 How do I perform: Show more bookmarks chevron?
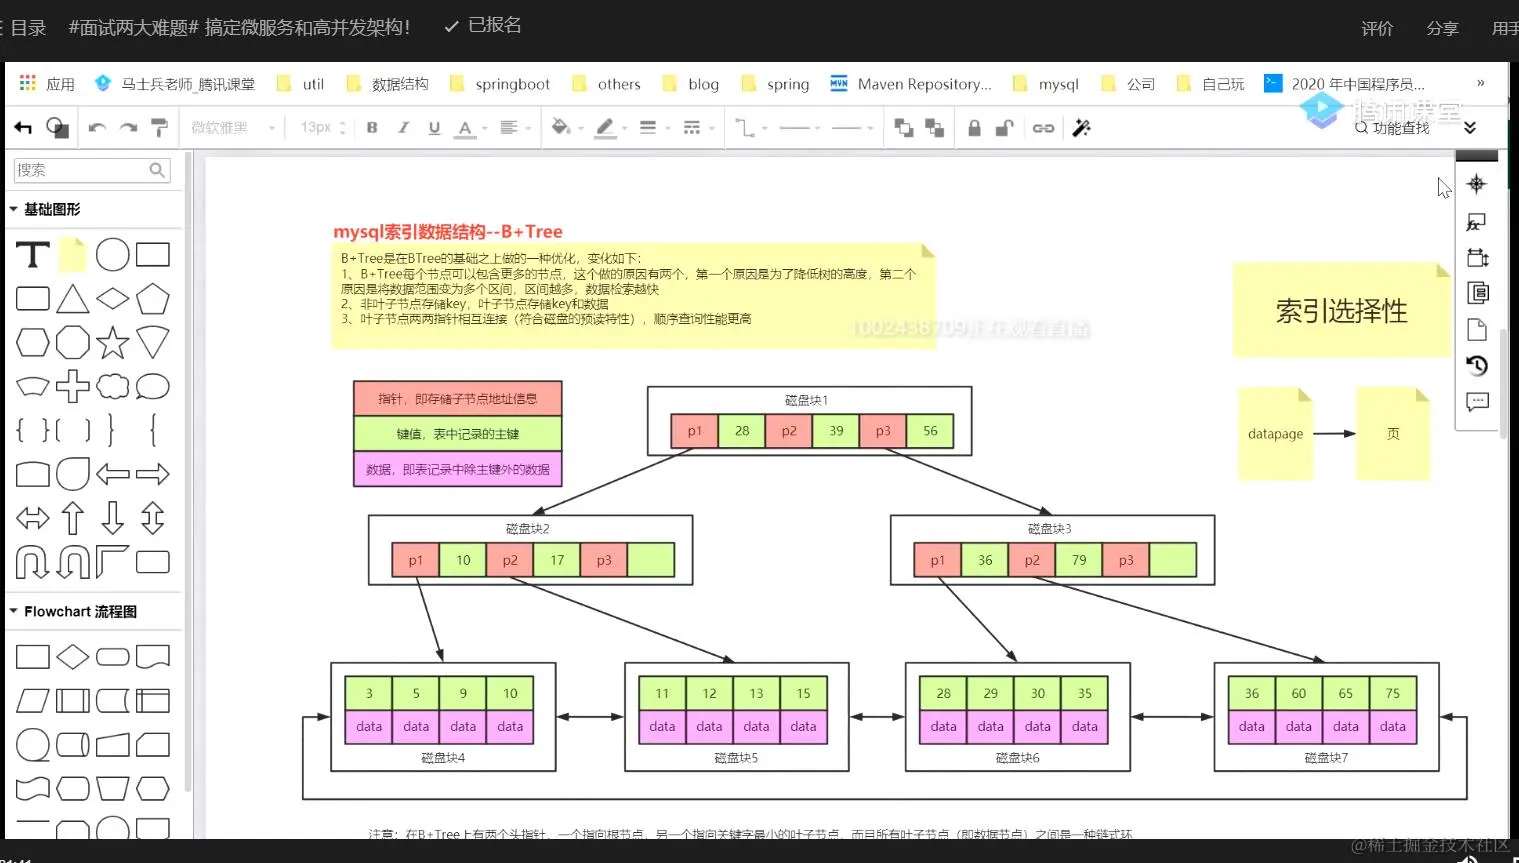coord(1481,83)
